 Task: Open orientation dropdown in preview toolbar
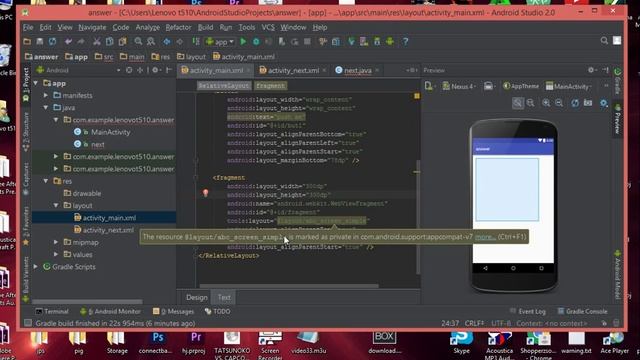[x=489, y=87]
